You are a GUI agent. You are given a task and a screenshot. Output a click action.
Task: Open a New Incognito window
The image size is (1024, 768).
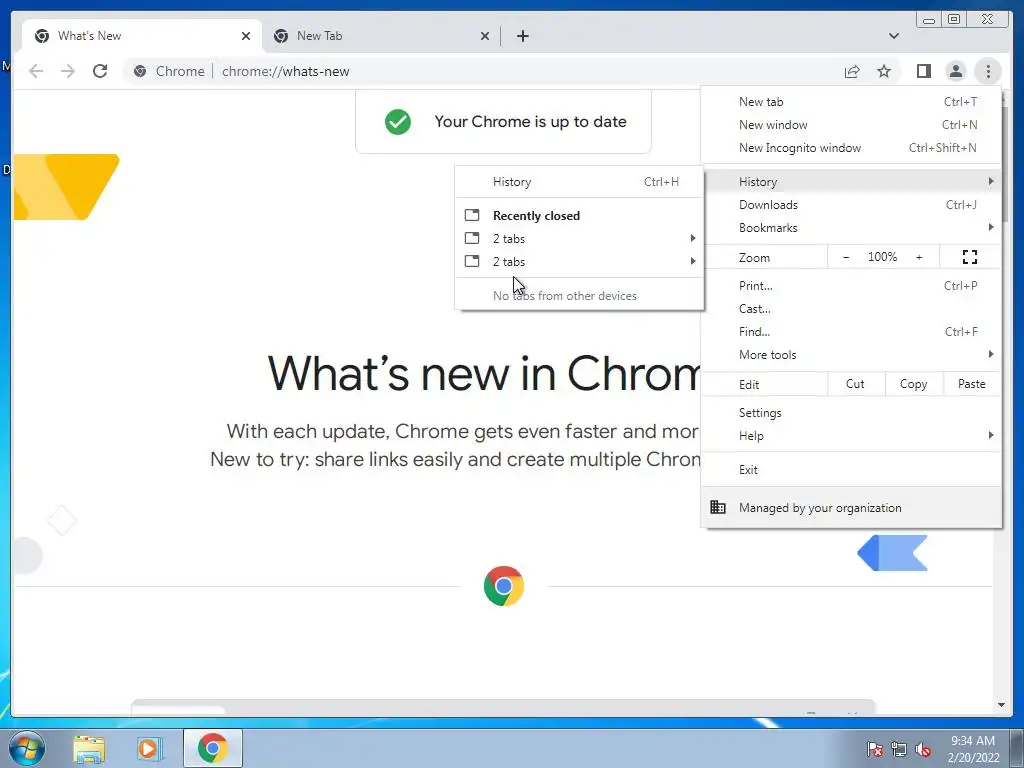pyautogui.click(x=852, y=148)
